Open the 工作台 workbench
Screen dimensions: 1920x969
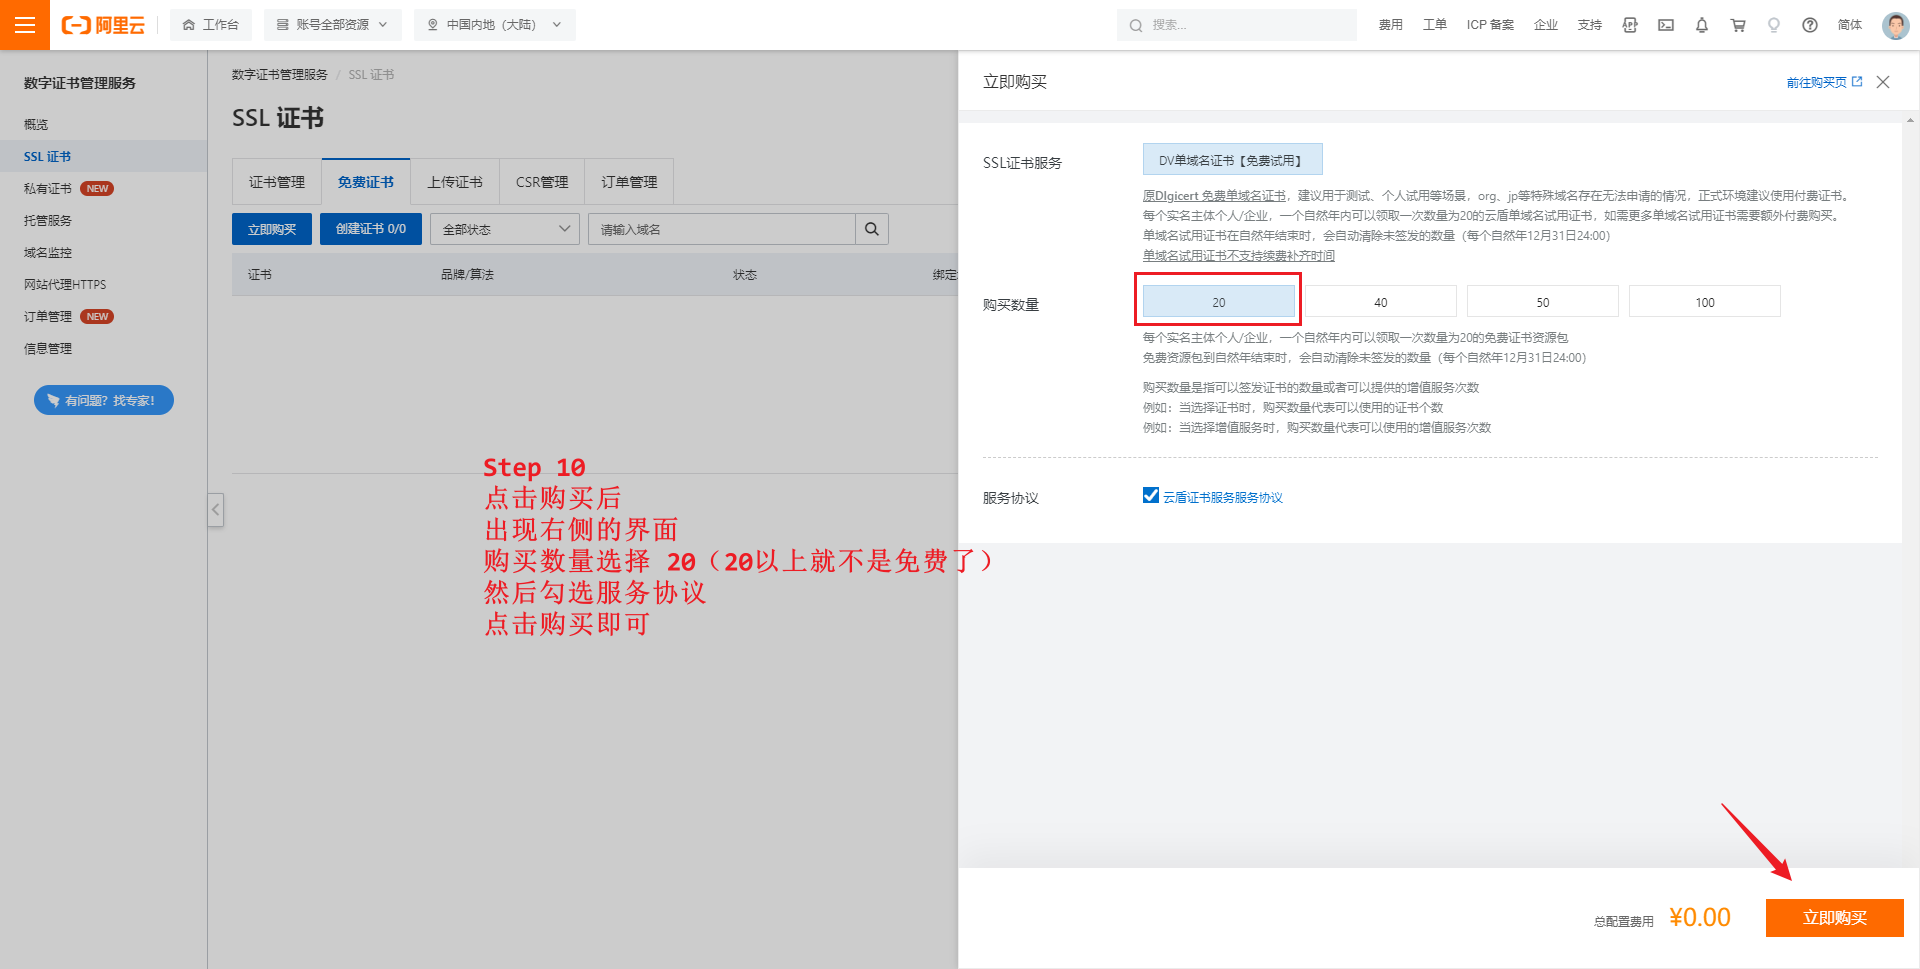211,25
